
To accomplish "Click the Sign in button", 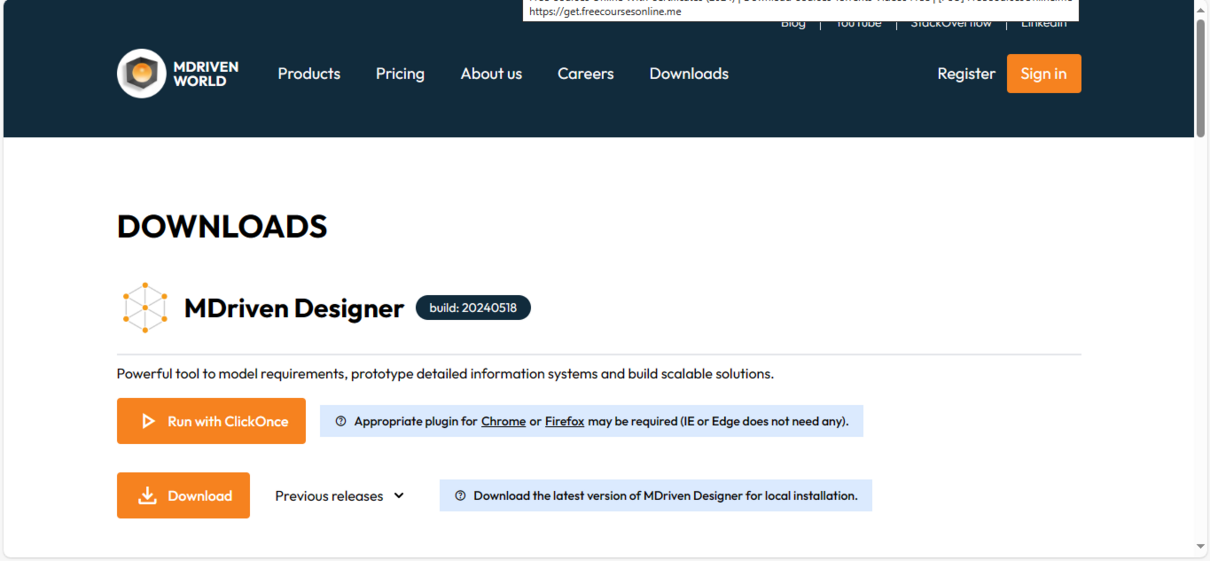I will pyautogui.click(x=1044, y=73).
